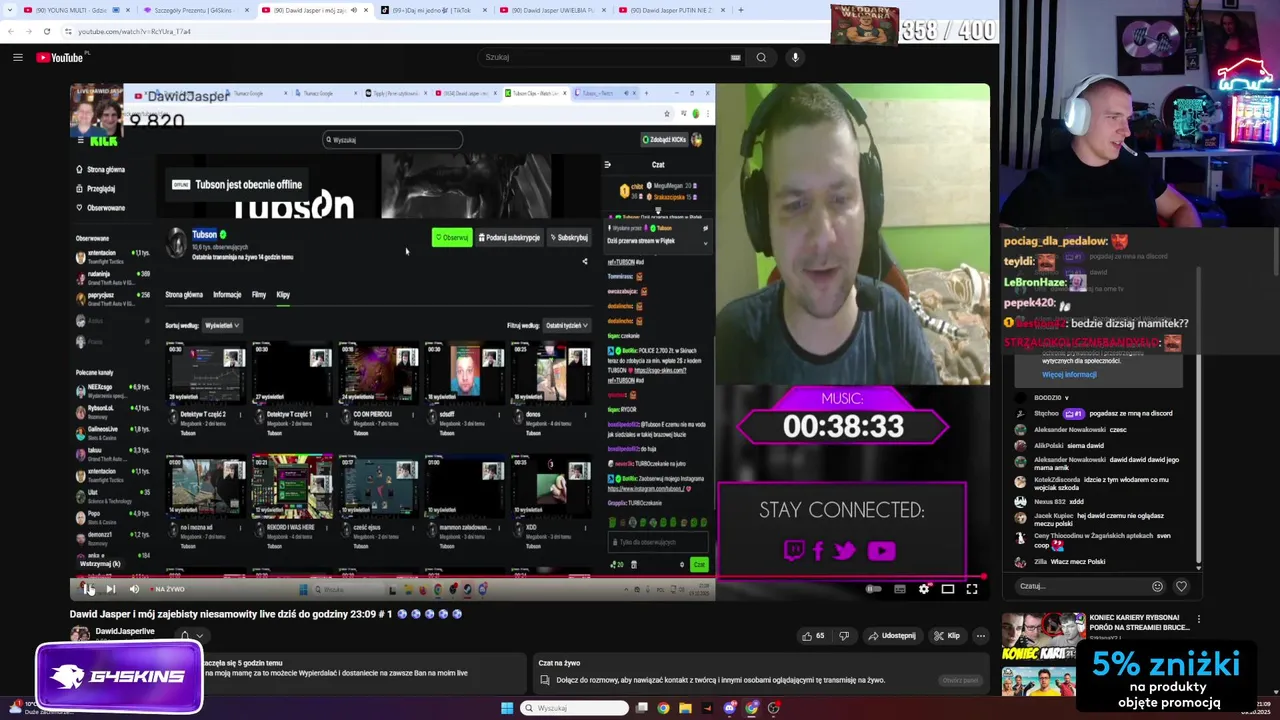The width and height of the screenshot is (1280, 720).
Task: Open emoji picker in live chat
Action: 1157,586
